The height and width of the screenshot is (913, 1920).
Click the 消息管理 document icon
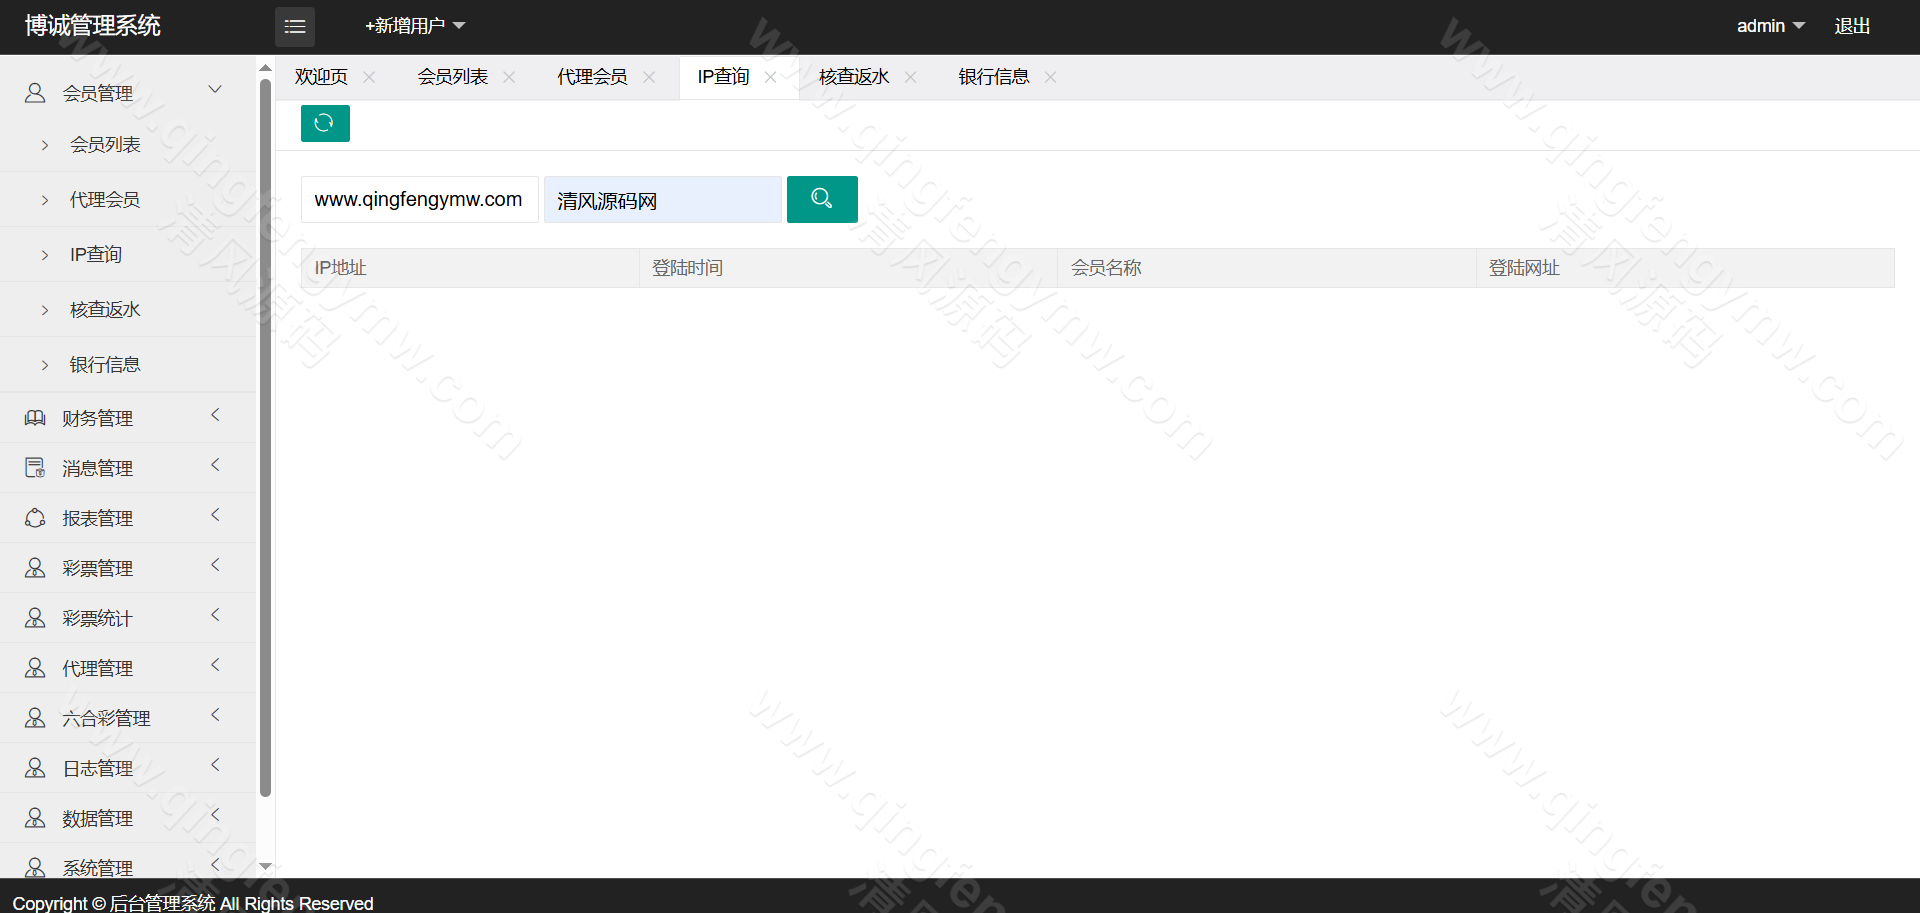[35, 468]
